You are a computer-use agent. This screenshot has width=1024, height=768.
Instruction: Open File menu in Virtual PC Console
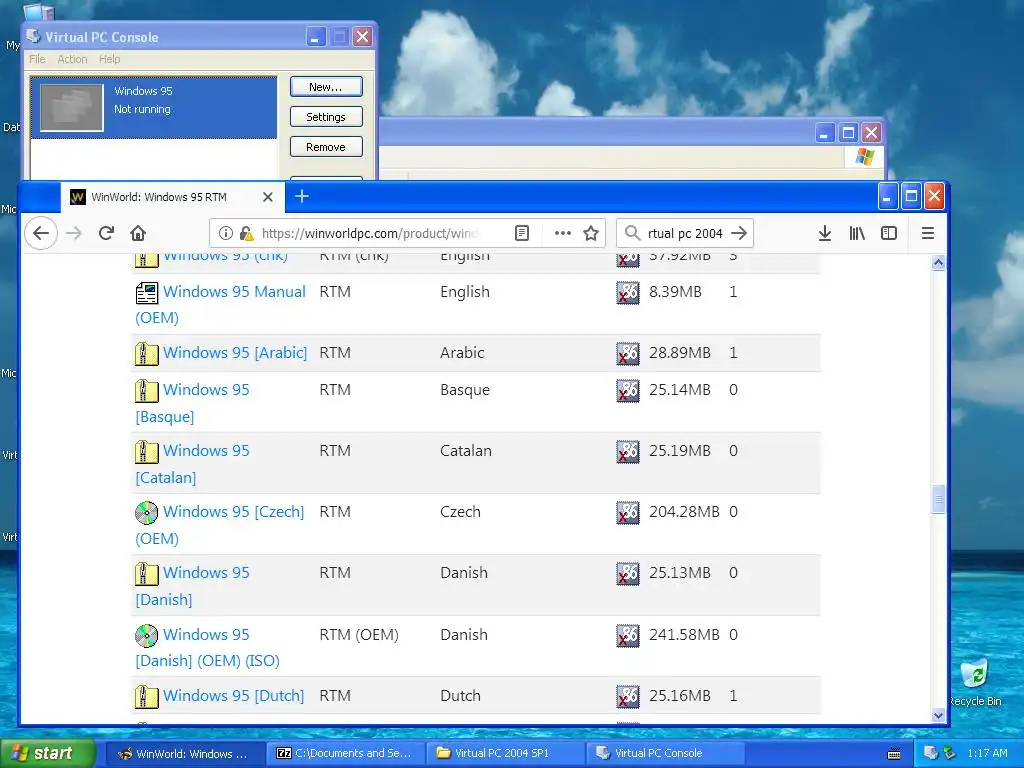click(x=37, y=59)
